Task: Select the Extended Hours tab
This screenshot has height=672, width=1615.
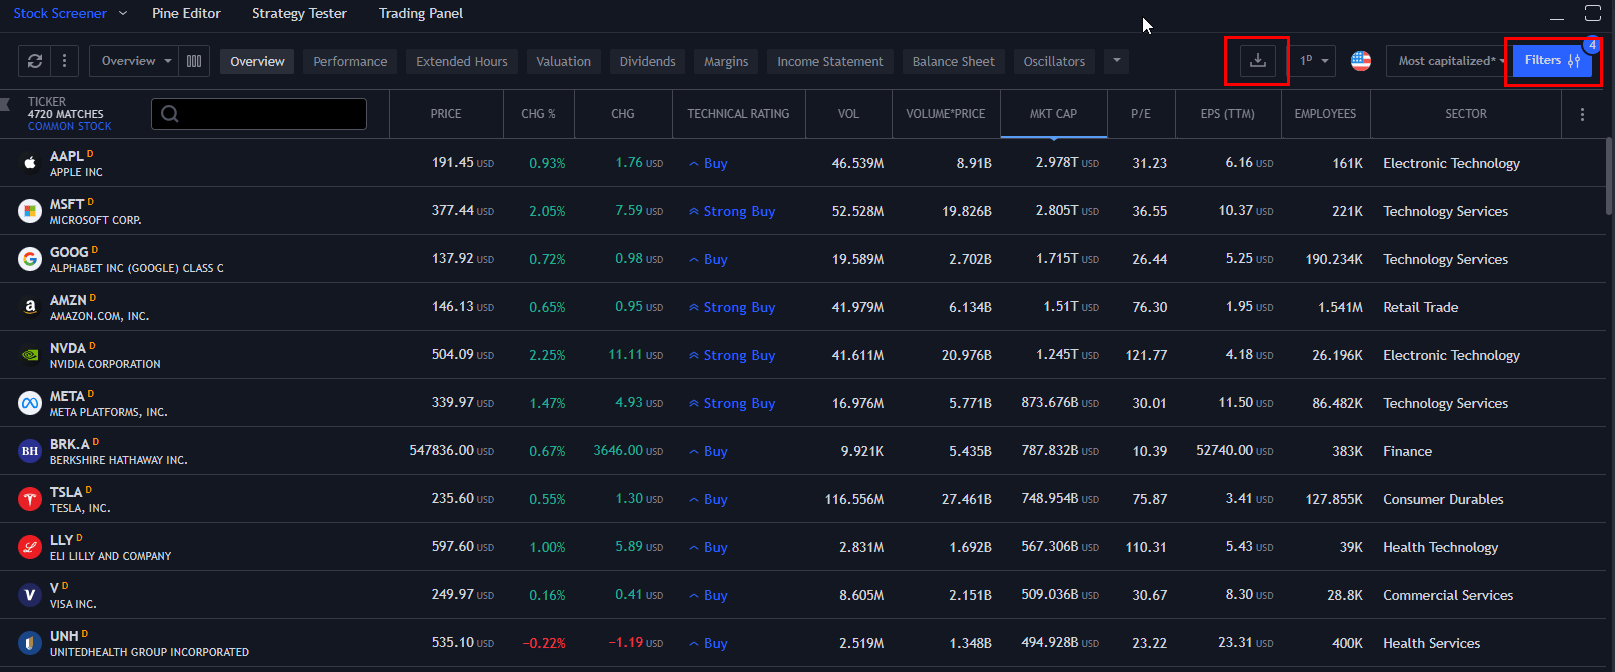Action: (462, 61)
